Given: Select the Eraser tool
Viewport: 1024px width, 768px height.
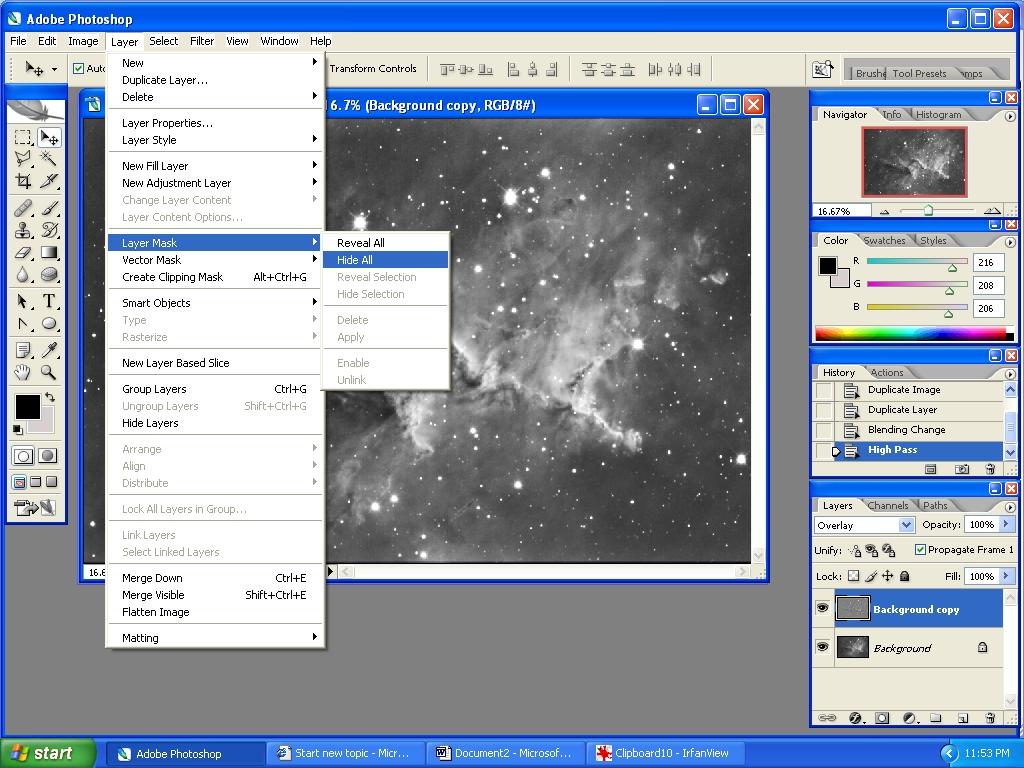Looking at the screenshot, I should pos(24,253).
